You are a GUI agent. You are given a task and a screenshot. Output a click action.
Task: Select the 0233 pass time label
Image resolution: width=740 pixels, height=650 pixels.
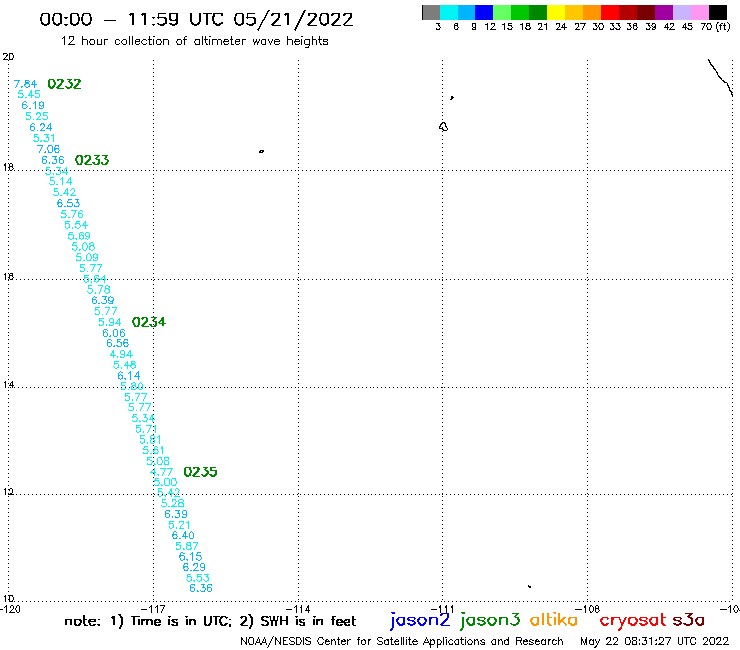pyautogui.click(x=92, y=160)
